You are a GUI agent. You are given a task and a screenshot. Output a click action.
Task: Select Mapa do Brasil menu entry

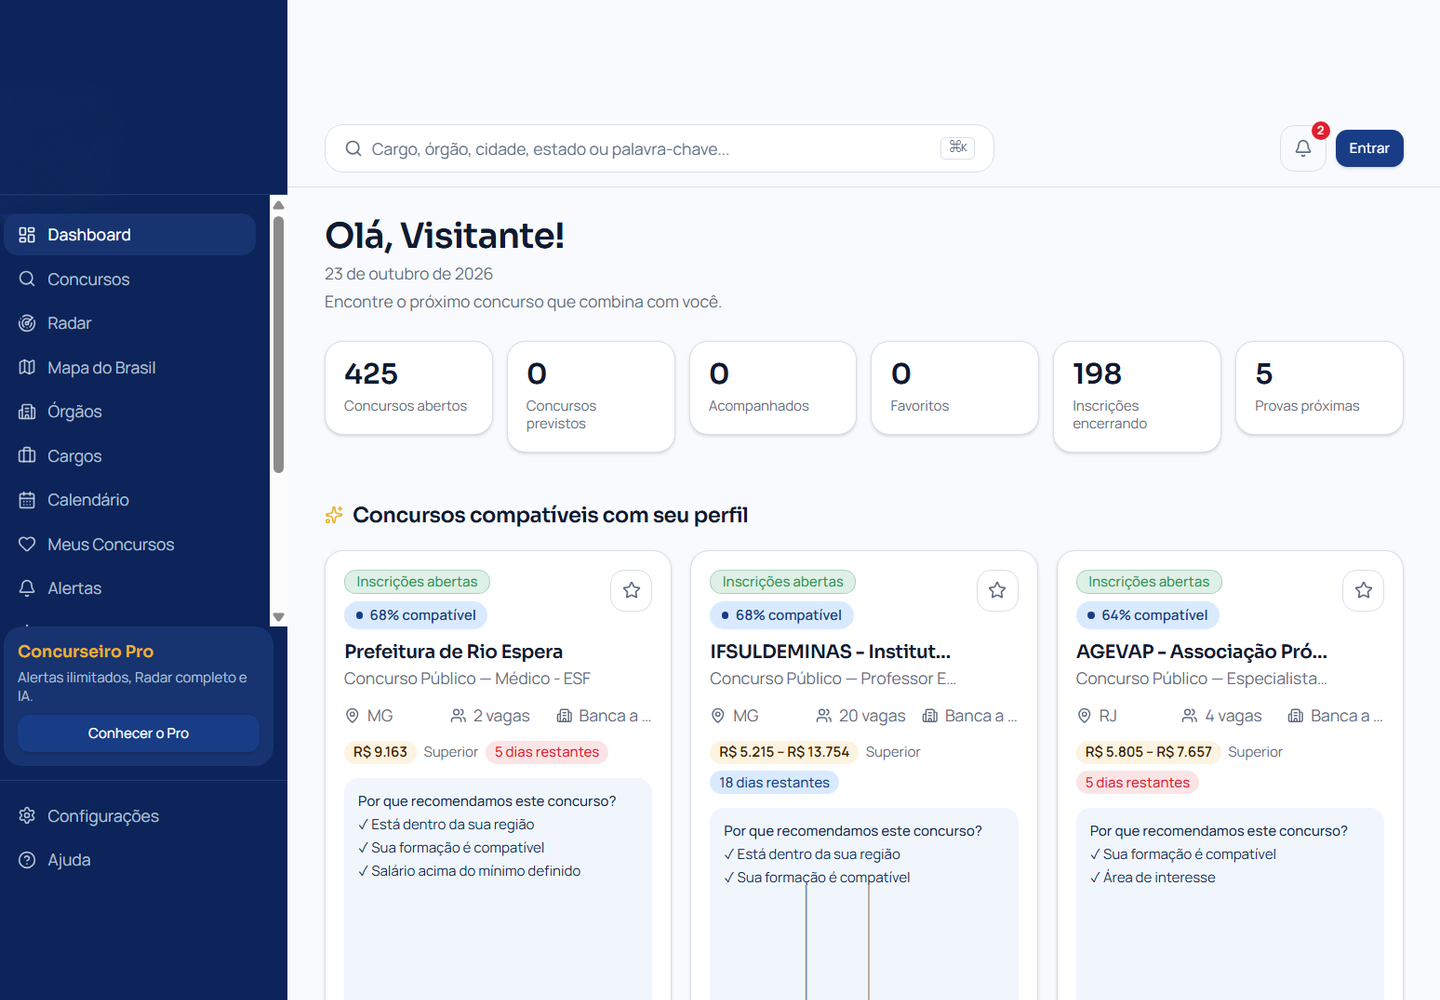[x=130, y=367]
